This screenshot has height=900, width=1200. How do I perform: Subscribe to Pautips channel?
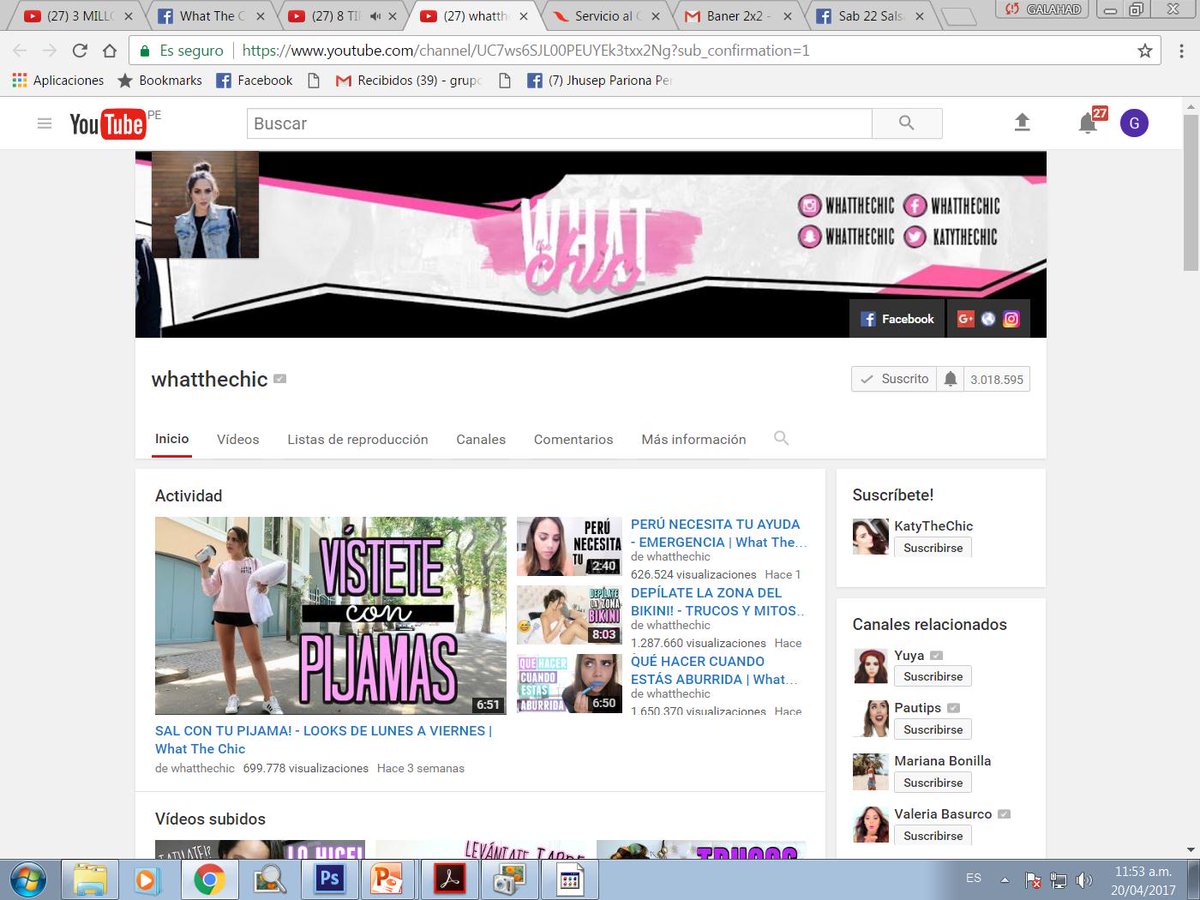(933, 729)
